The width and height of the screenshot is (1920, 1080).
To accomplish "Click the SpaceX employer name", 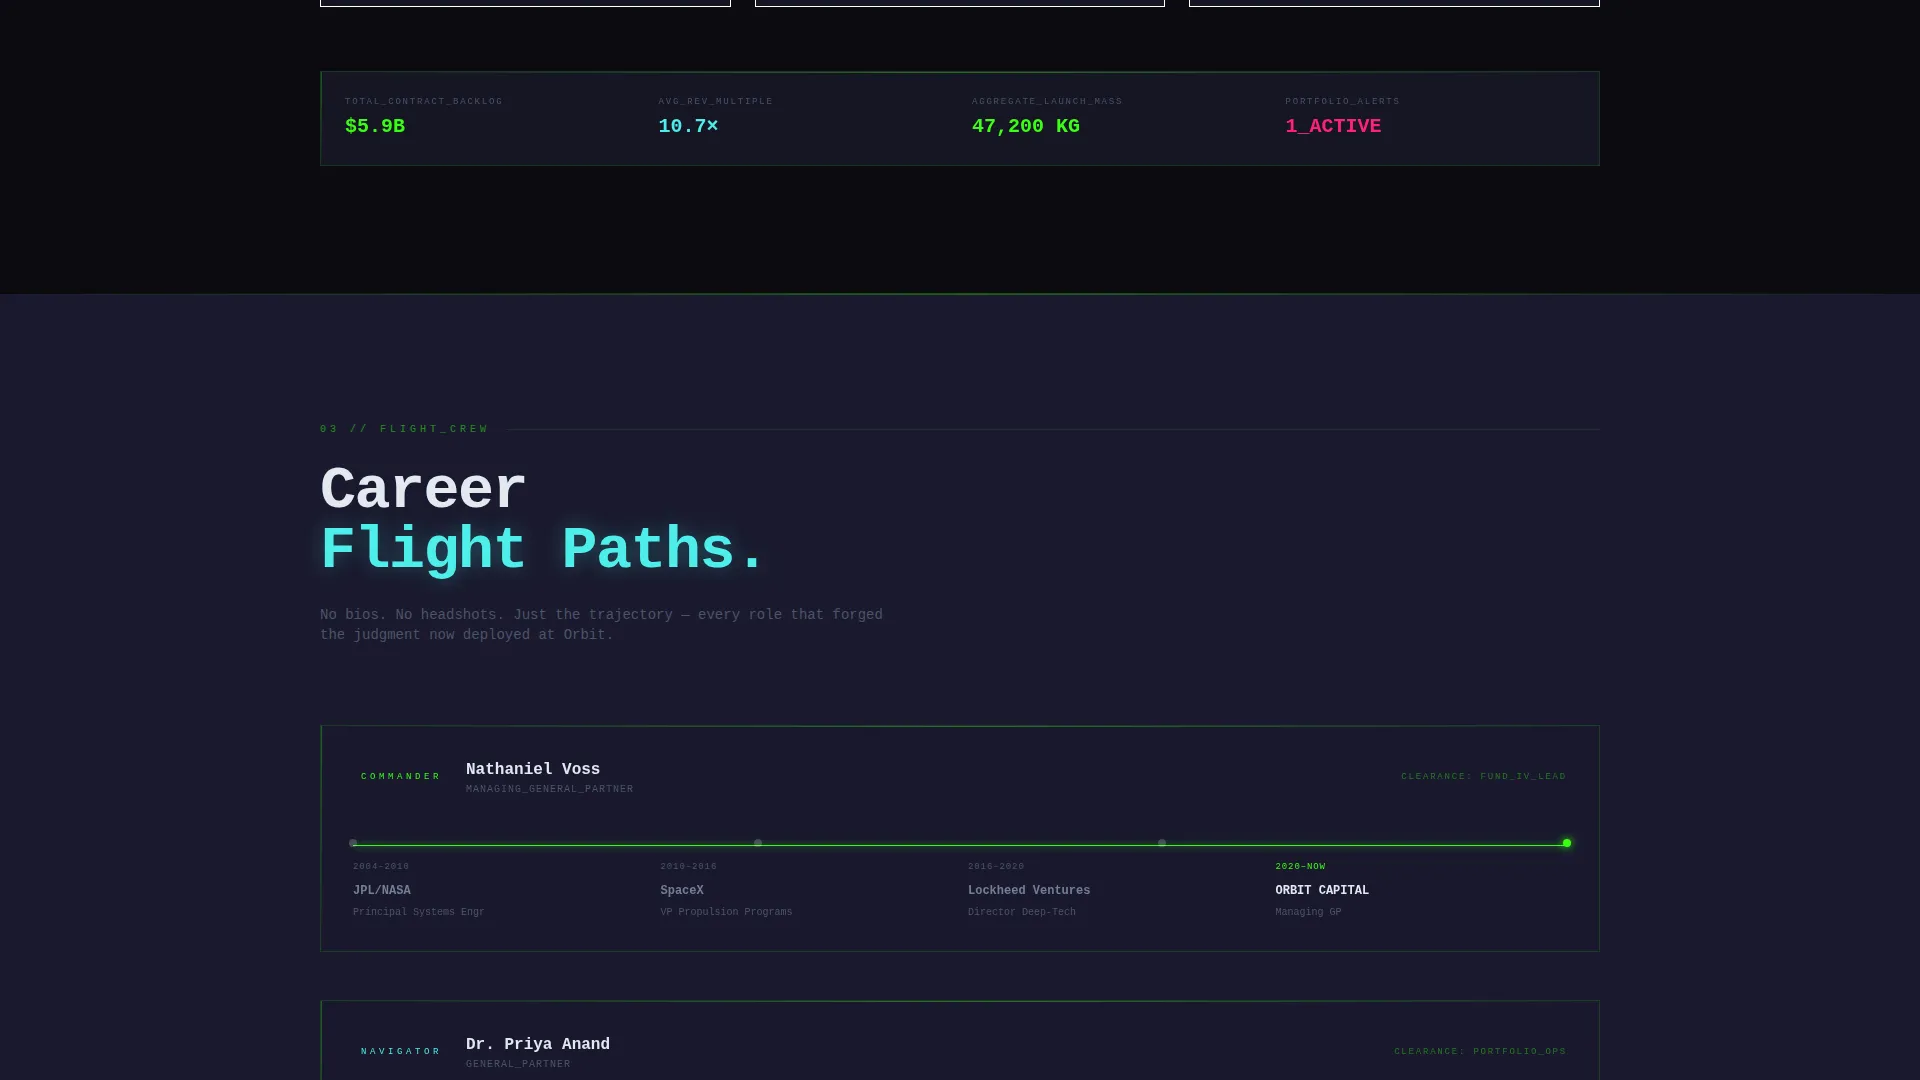I will point(682,890).
